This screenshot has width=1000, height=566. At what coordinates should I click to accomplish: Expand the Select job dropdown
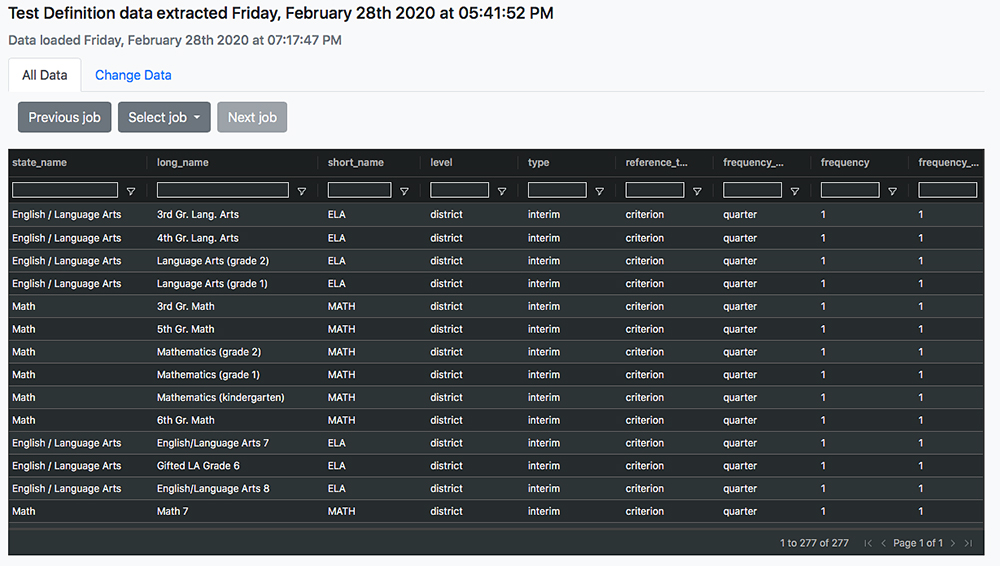pyautogui.click(x=164, y=117)
